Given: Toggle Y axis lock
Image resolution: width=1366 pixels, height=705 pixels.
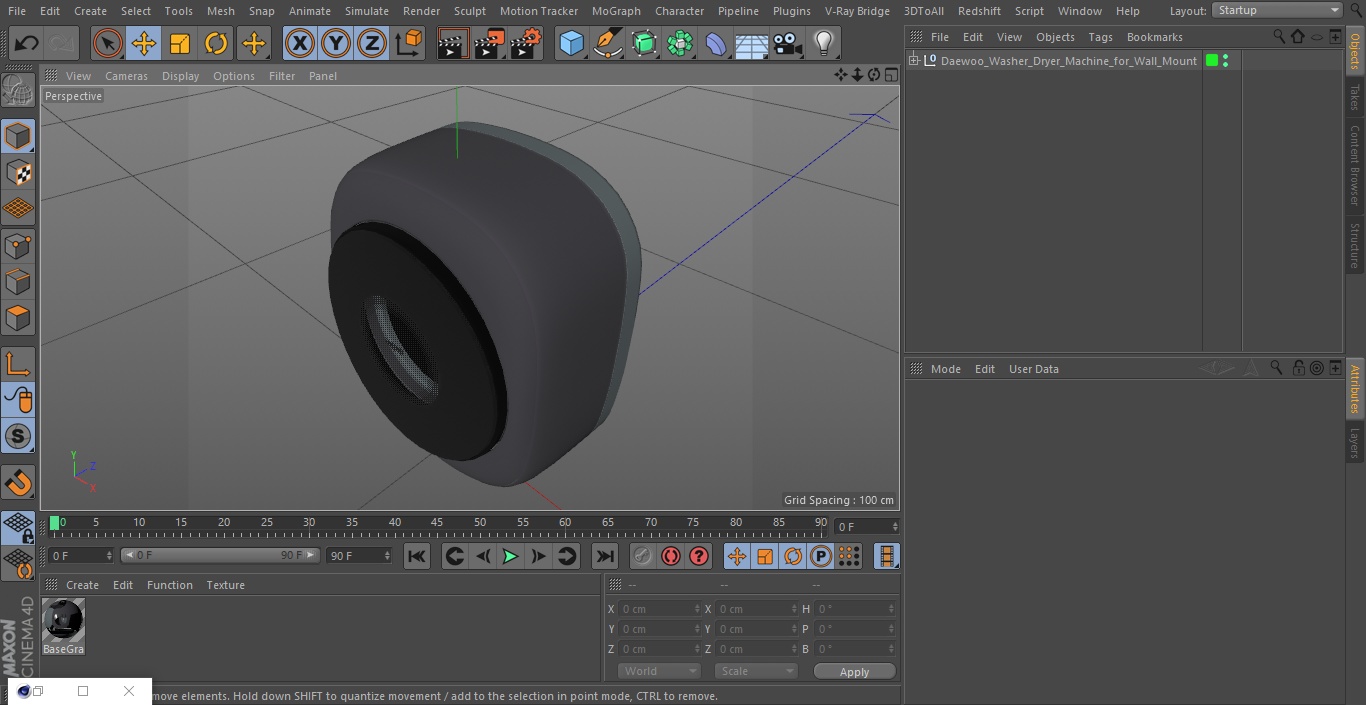Looking at the screenshot, I should (x=336, y=43).
